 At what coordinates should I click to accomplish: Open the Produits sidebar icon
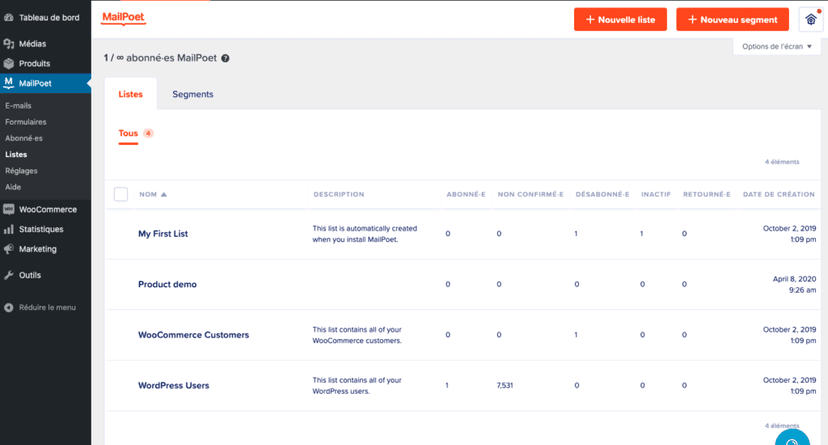[x=9, y=63]
